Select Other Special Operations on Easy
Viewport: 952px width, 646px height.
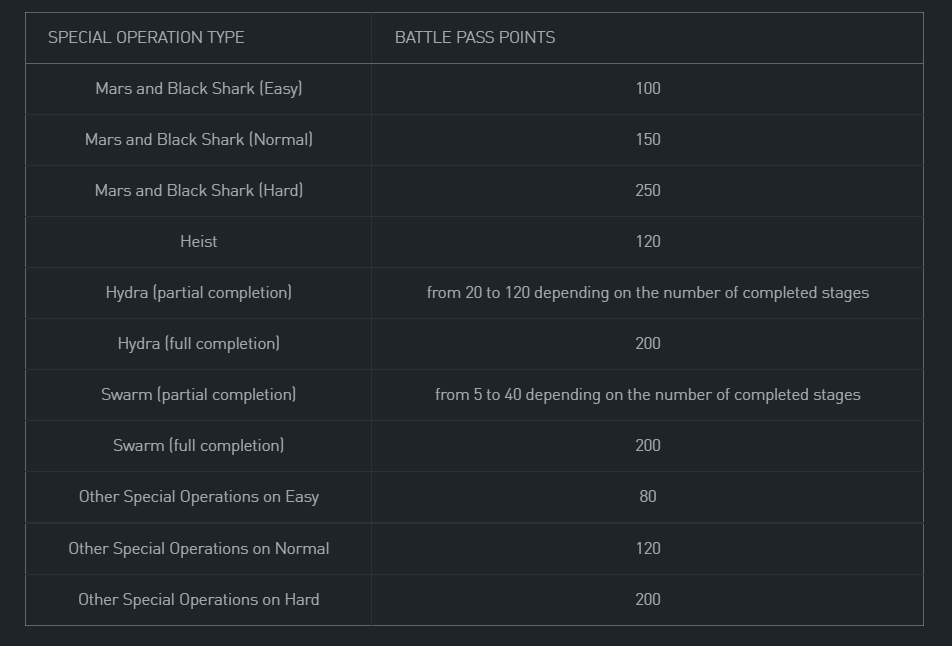pos(199,496)
